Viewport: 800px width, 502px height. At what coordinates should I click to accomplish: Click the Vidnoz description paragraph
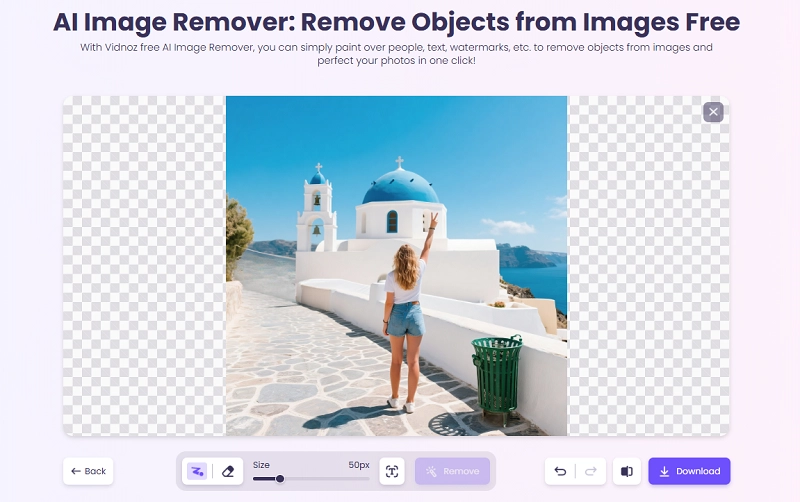(x=396, y=54)
